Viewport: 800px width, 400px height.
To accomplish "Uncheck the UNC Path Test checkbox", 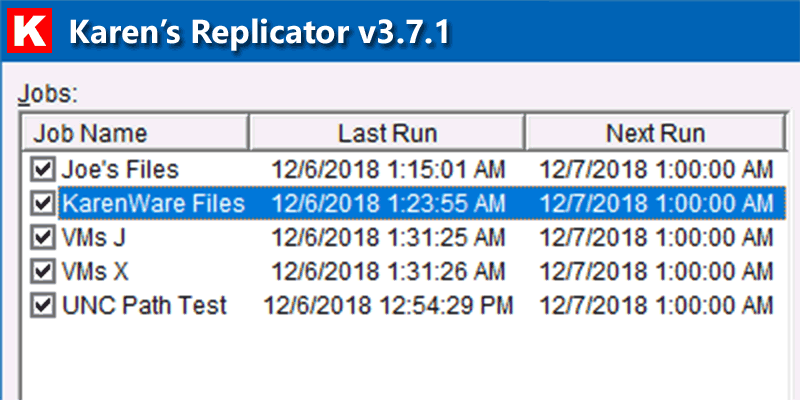I will (43, 306).
